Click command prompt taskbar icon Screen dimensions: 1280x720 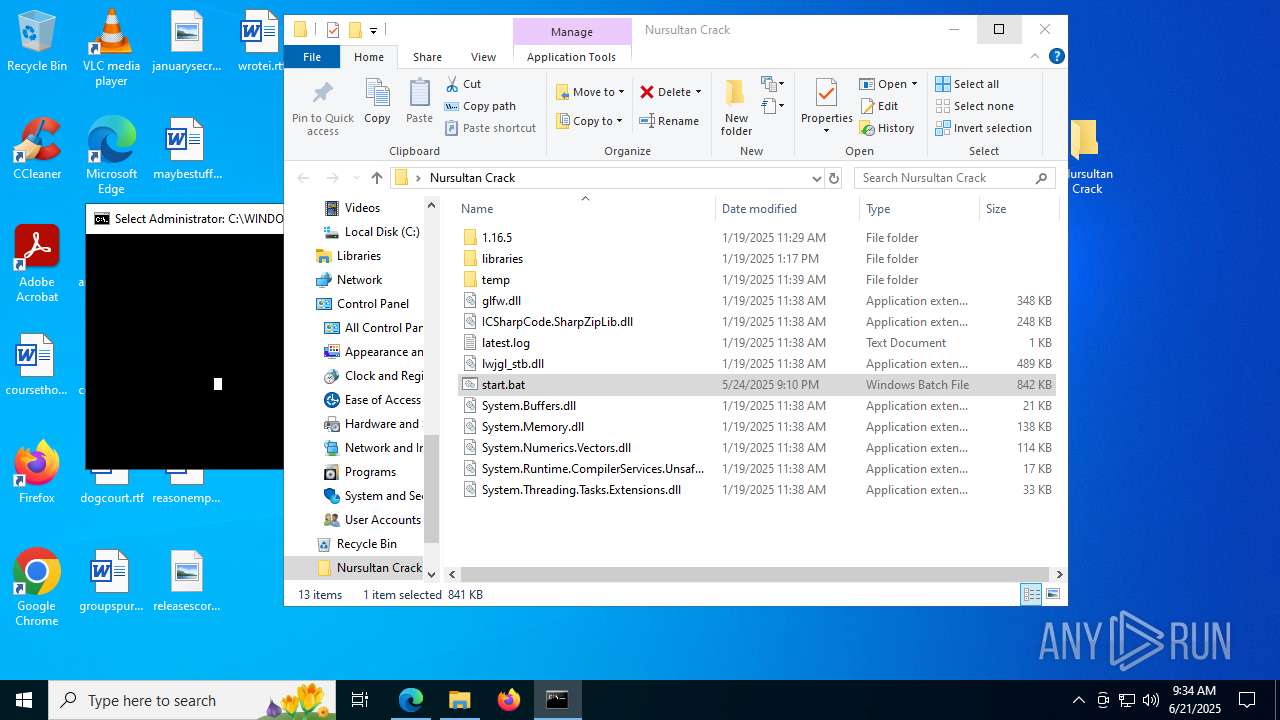point(557,700)
